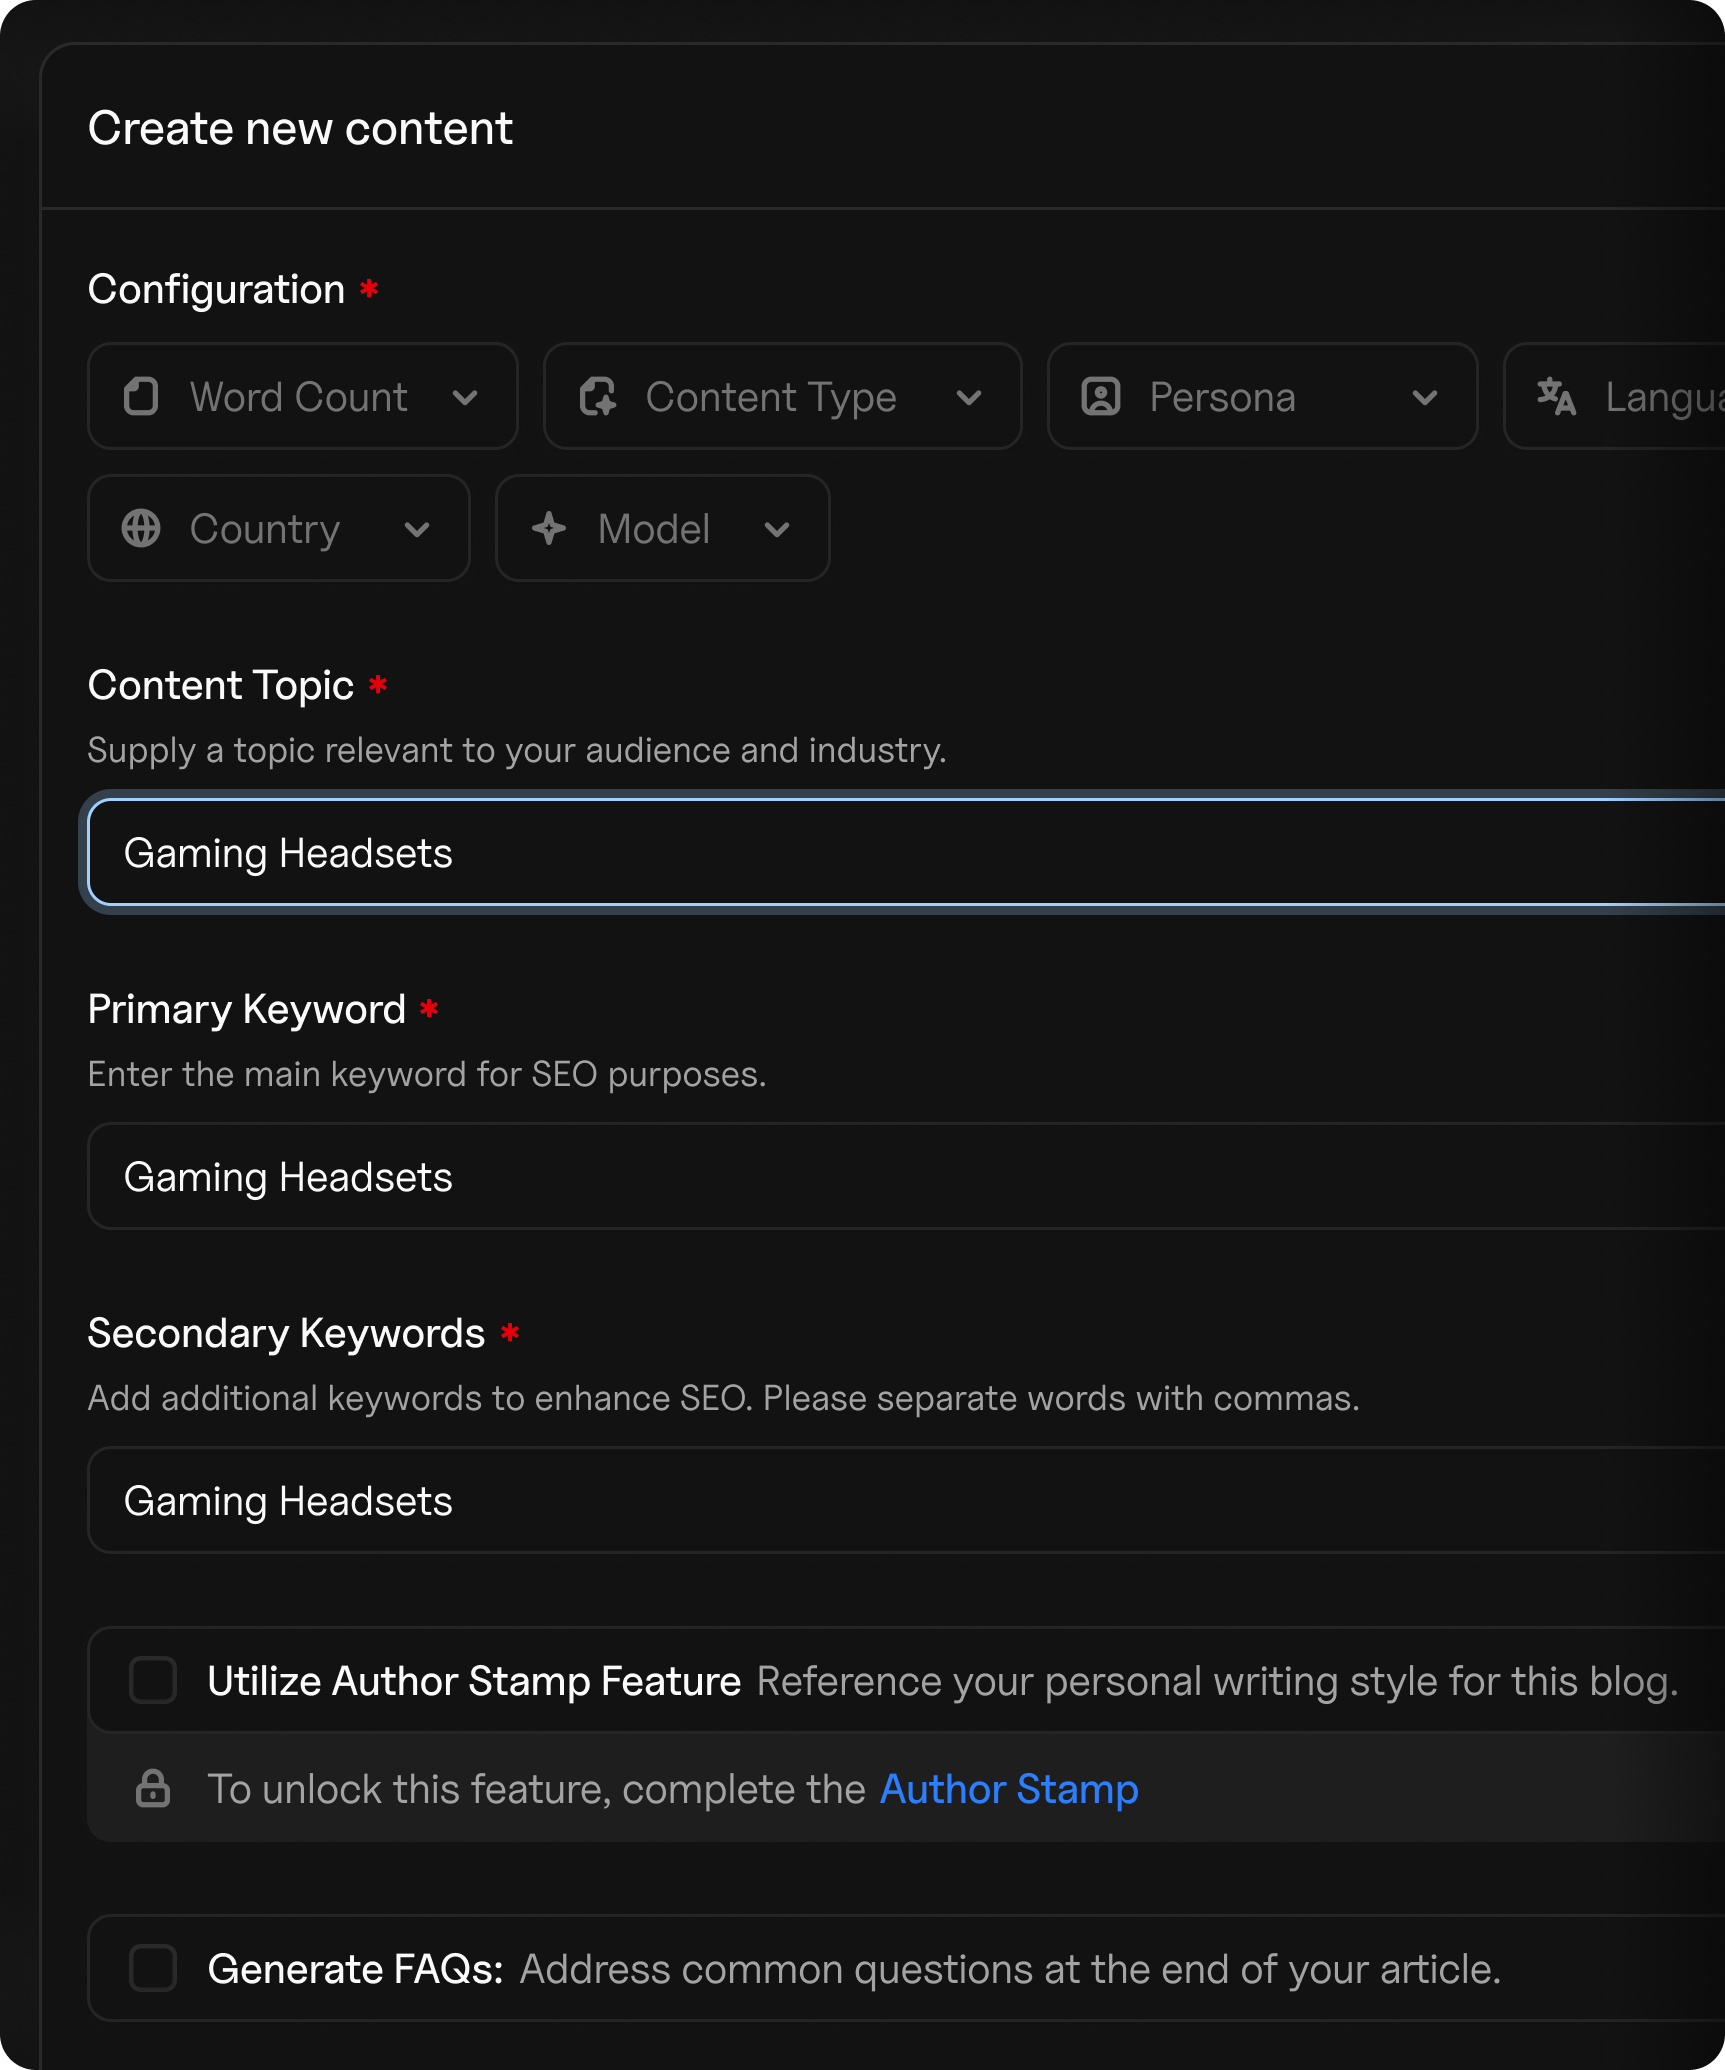Expand the Persona dropdown chevron
The image size is (1725, 2070).
click(x=1424, y=398)
